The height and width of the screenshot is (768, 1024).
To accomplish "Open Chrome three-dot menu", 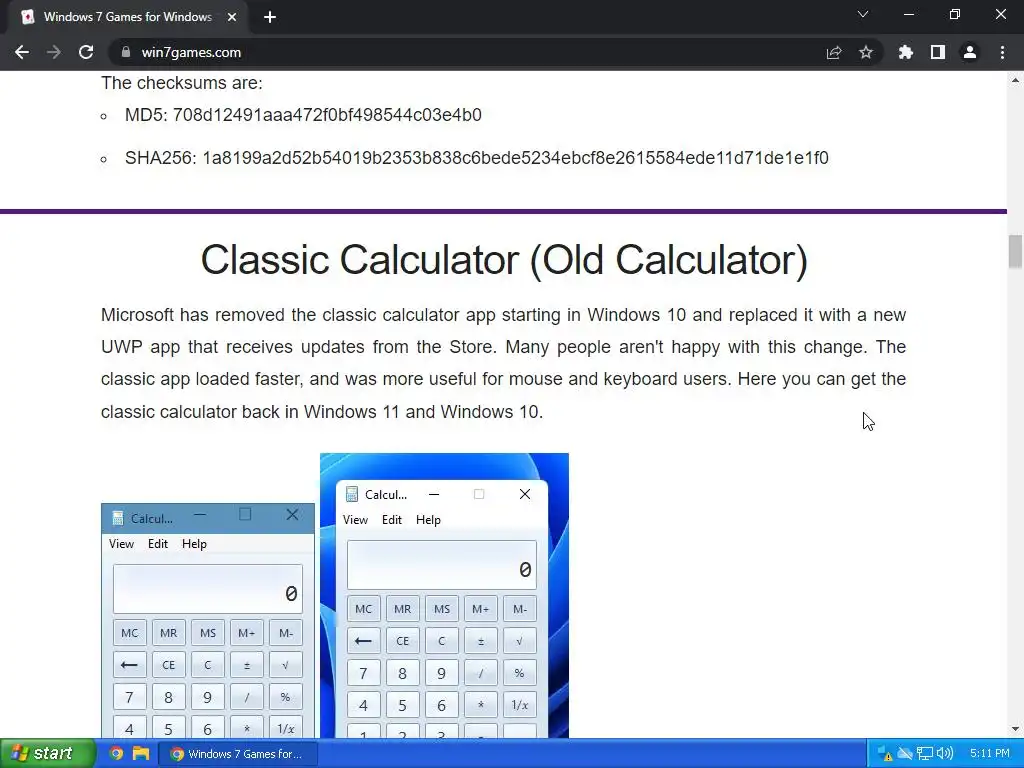I will coord(1002,52).
